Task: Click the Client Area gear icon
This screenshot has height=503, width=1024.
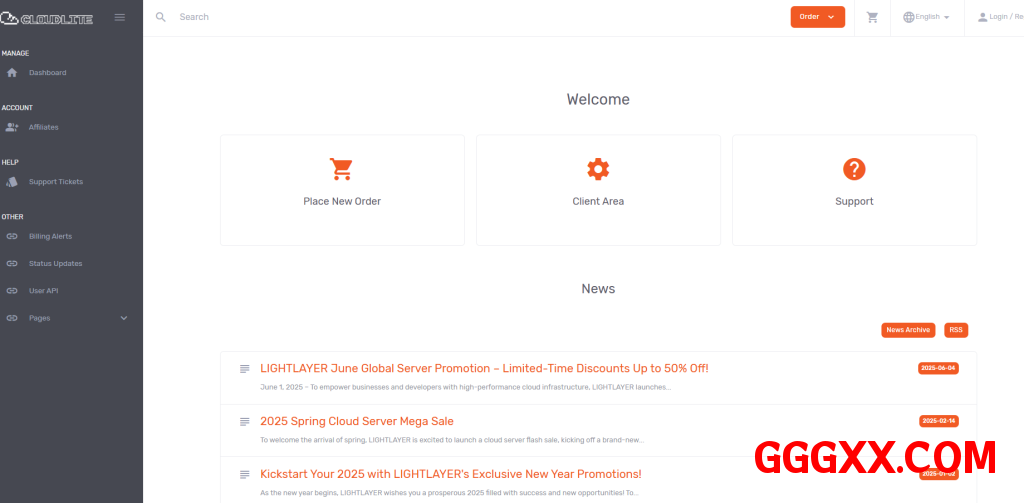Action: coord(598,169)
